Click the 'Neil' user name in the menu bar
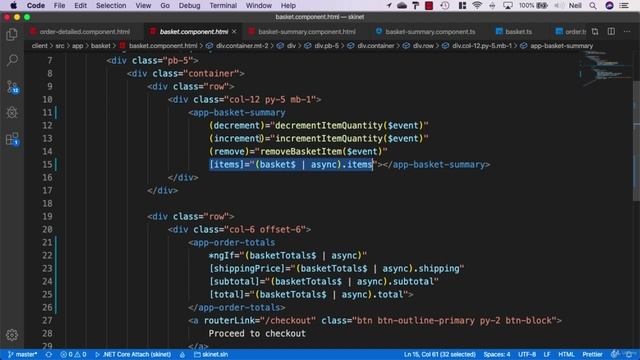Screen dimensions: 640x360 575,5
